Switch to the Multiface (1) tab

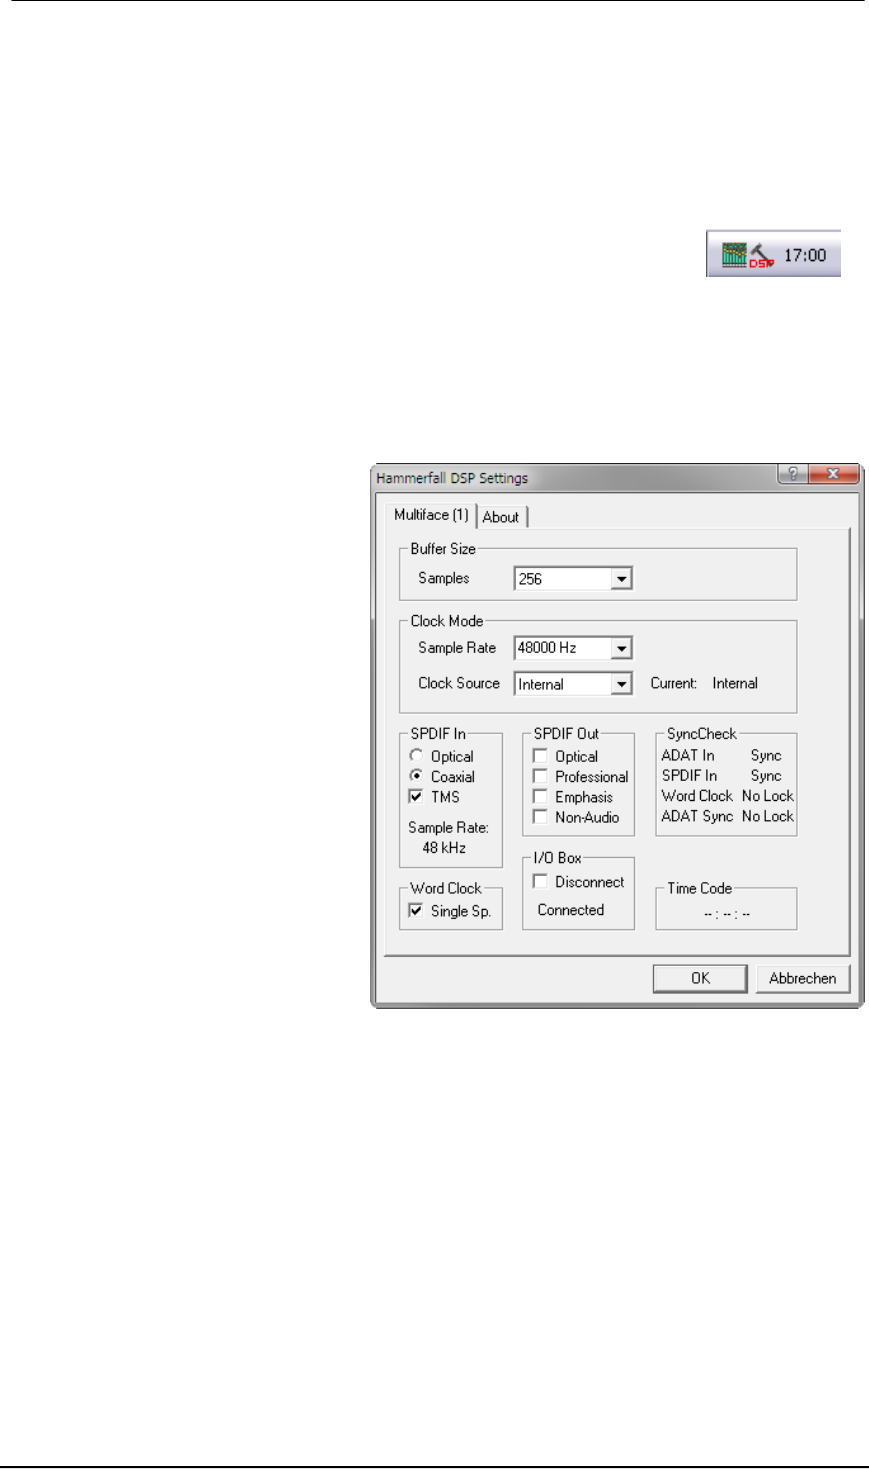[431, 515]
